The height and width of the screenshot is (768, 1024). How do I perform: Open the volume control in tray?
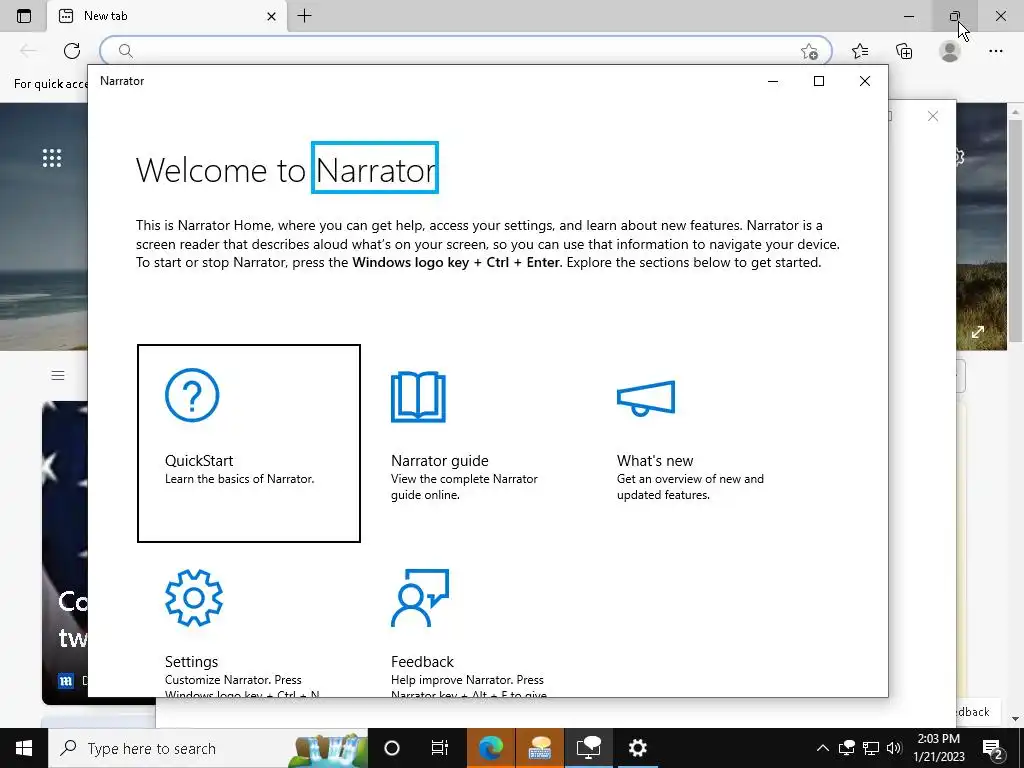894,748
